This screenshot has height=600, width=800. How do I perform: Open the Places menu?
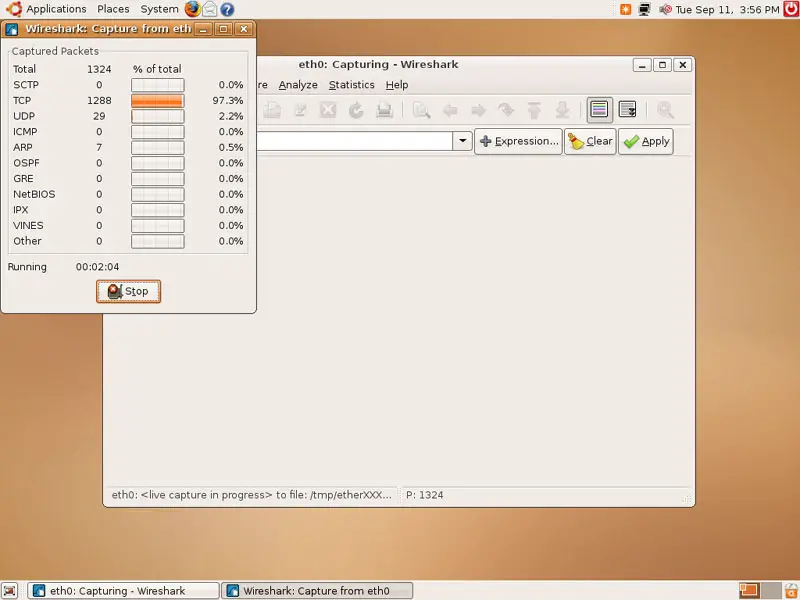(x=113, y=9)
